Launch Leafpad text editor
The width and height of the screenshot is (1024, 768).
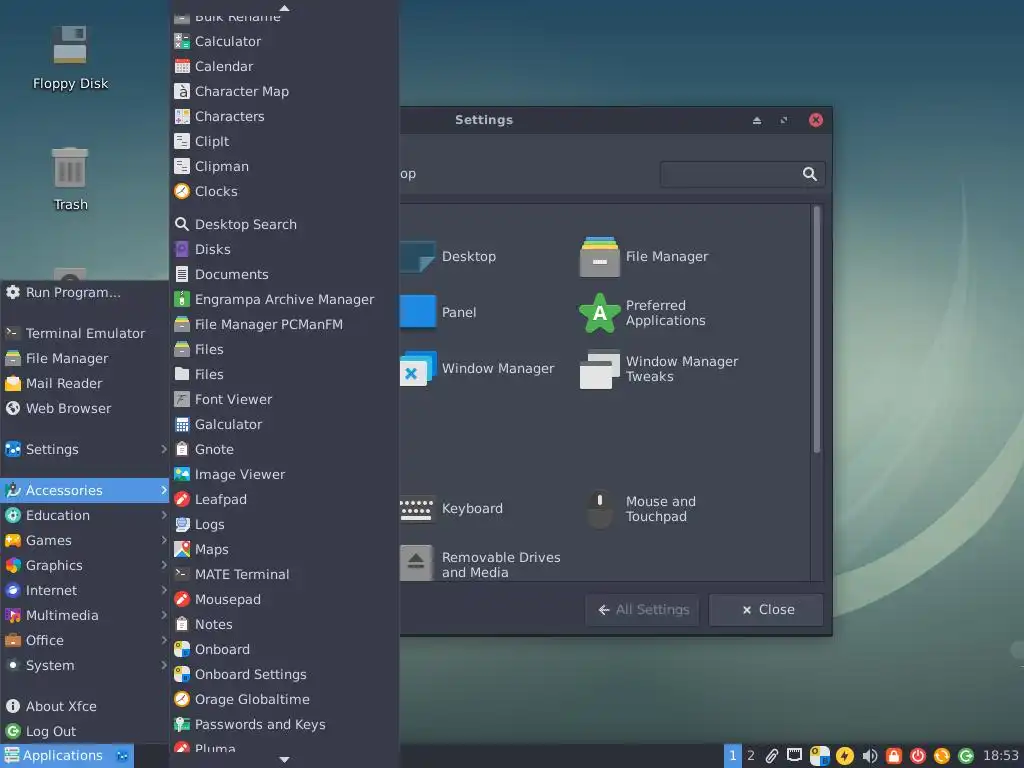tap(284, 500)
